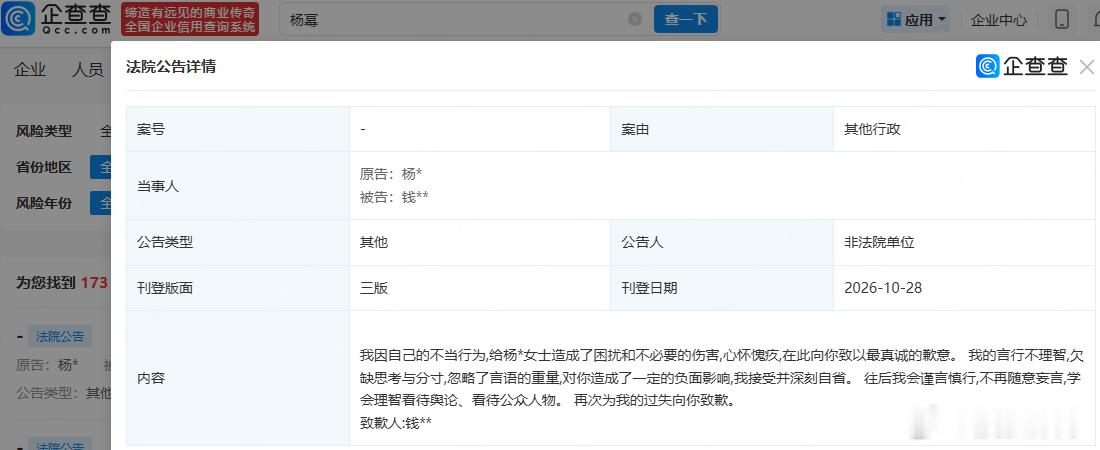Select the 内容 label cell
The width and height of the screenshot is (1100, 450).
click(x=238, y=378)
